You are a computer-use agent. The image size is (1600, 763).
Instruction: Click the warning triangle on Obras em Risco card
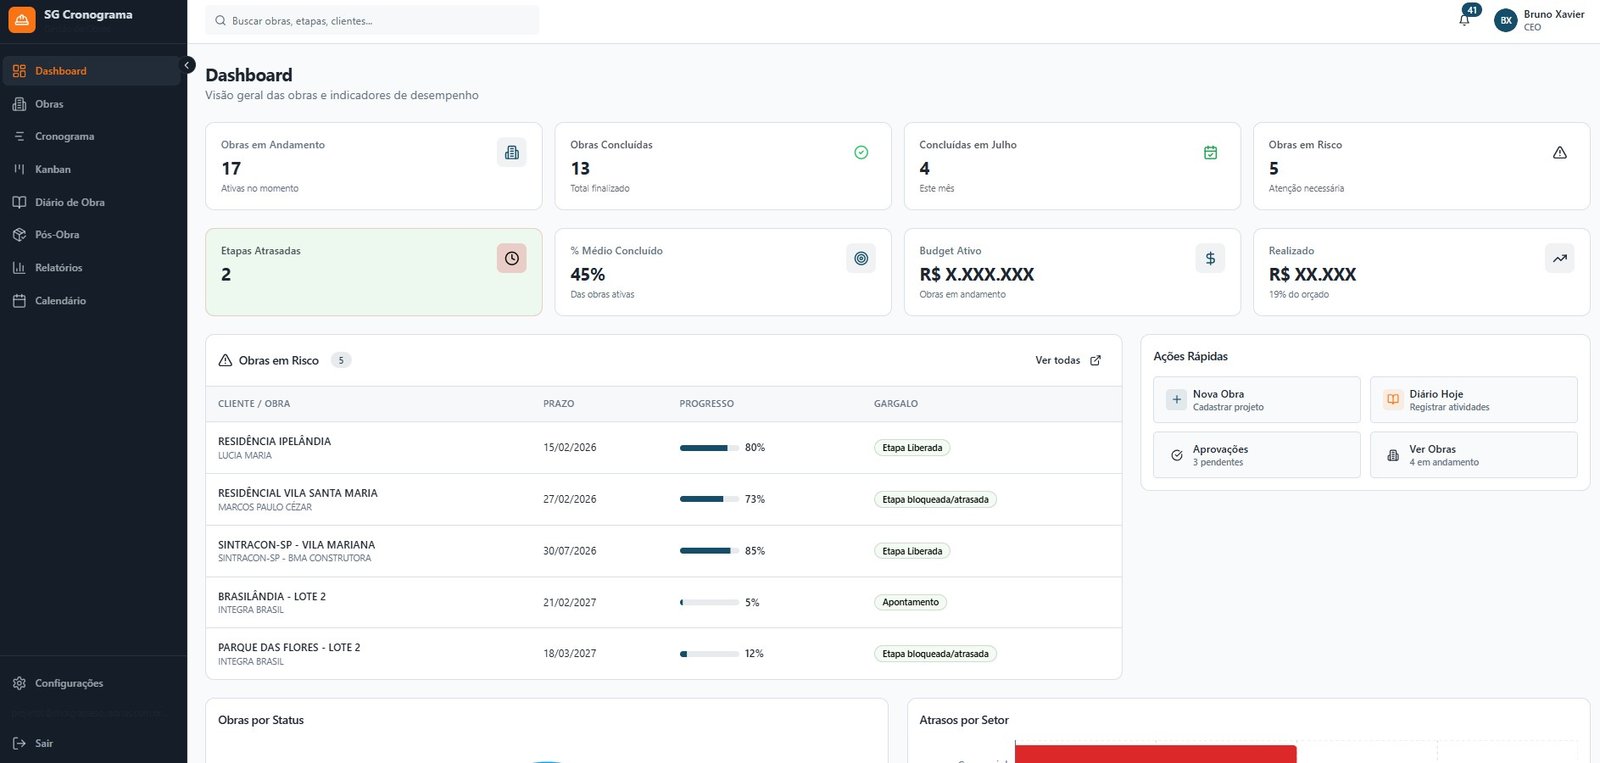(1560, 152)
